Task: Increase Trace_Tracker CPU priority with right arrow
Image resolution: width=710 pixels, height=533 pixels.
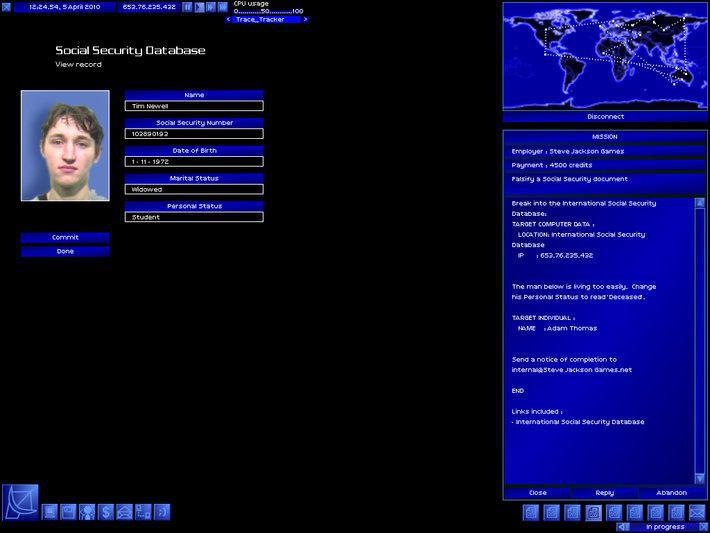Action: coord(305,19)
